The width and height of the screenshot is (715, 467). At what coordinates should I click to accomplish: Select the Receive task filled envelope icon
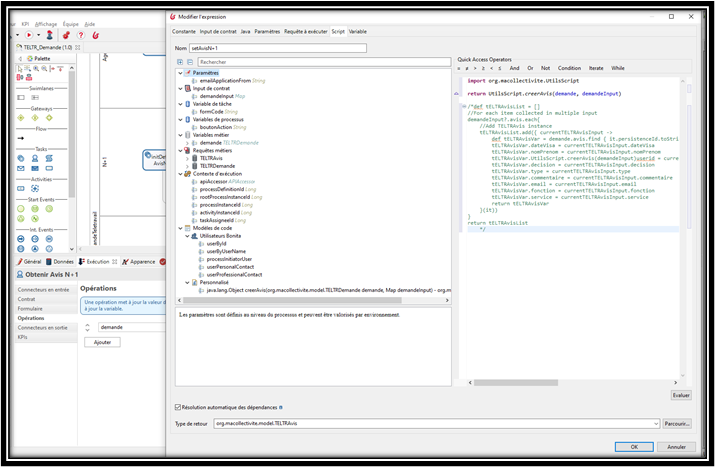tap(35, 168)
